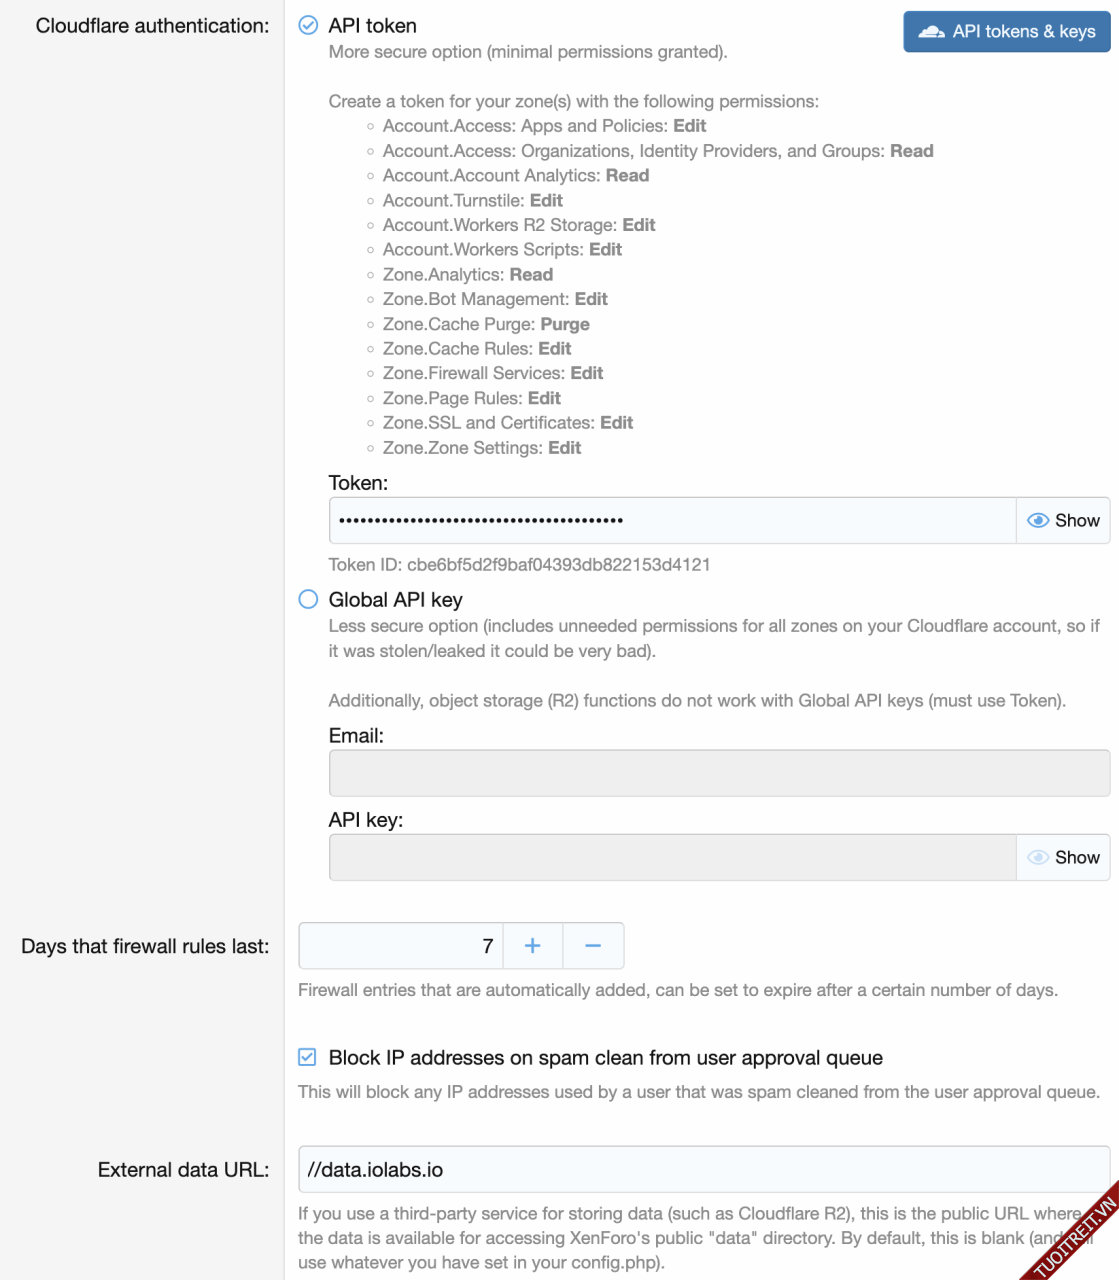This screenshot has height=1280, width=1119.
Task: Click the External data URL field
Action: 703,1170
